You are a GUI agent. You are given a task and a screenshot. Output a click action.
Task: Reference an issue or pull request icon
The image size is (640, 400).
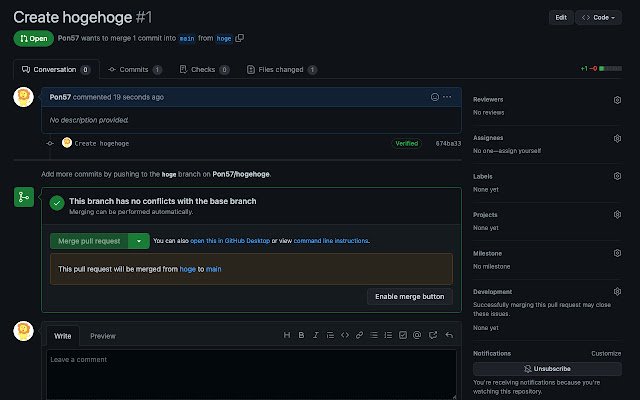click(x=433, y=335)
